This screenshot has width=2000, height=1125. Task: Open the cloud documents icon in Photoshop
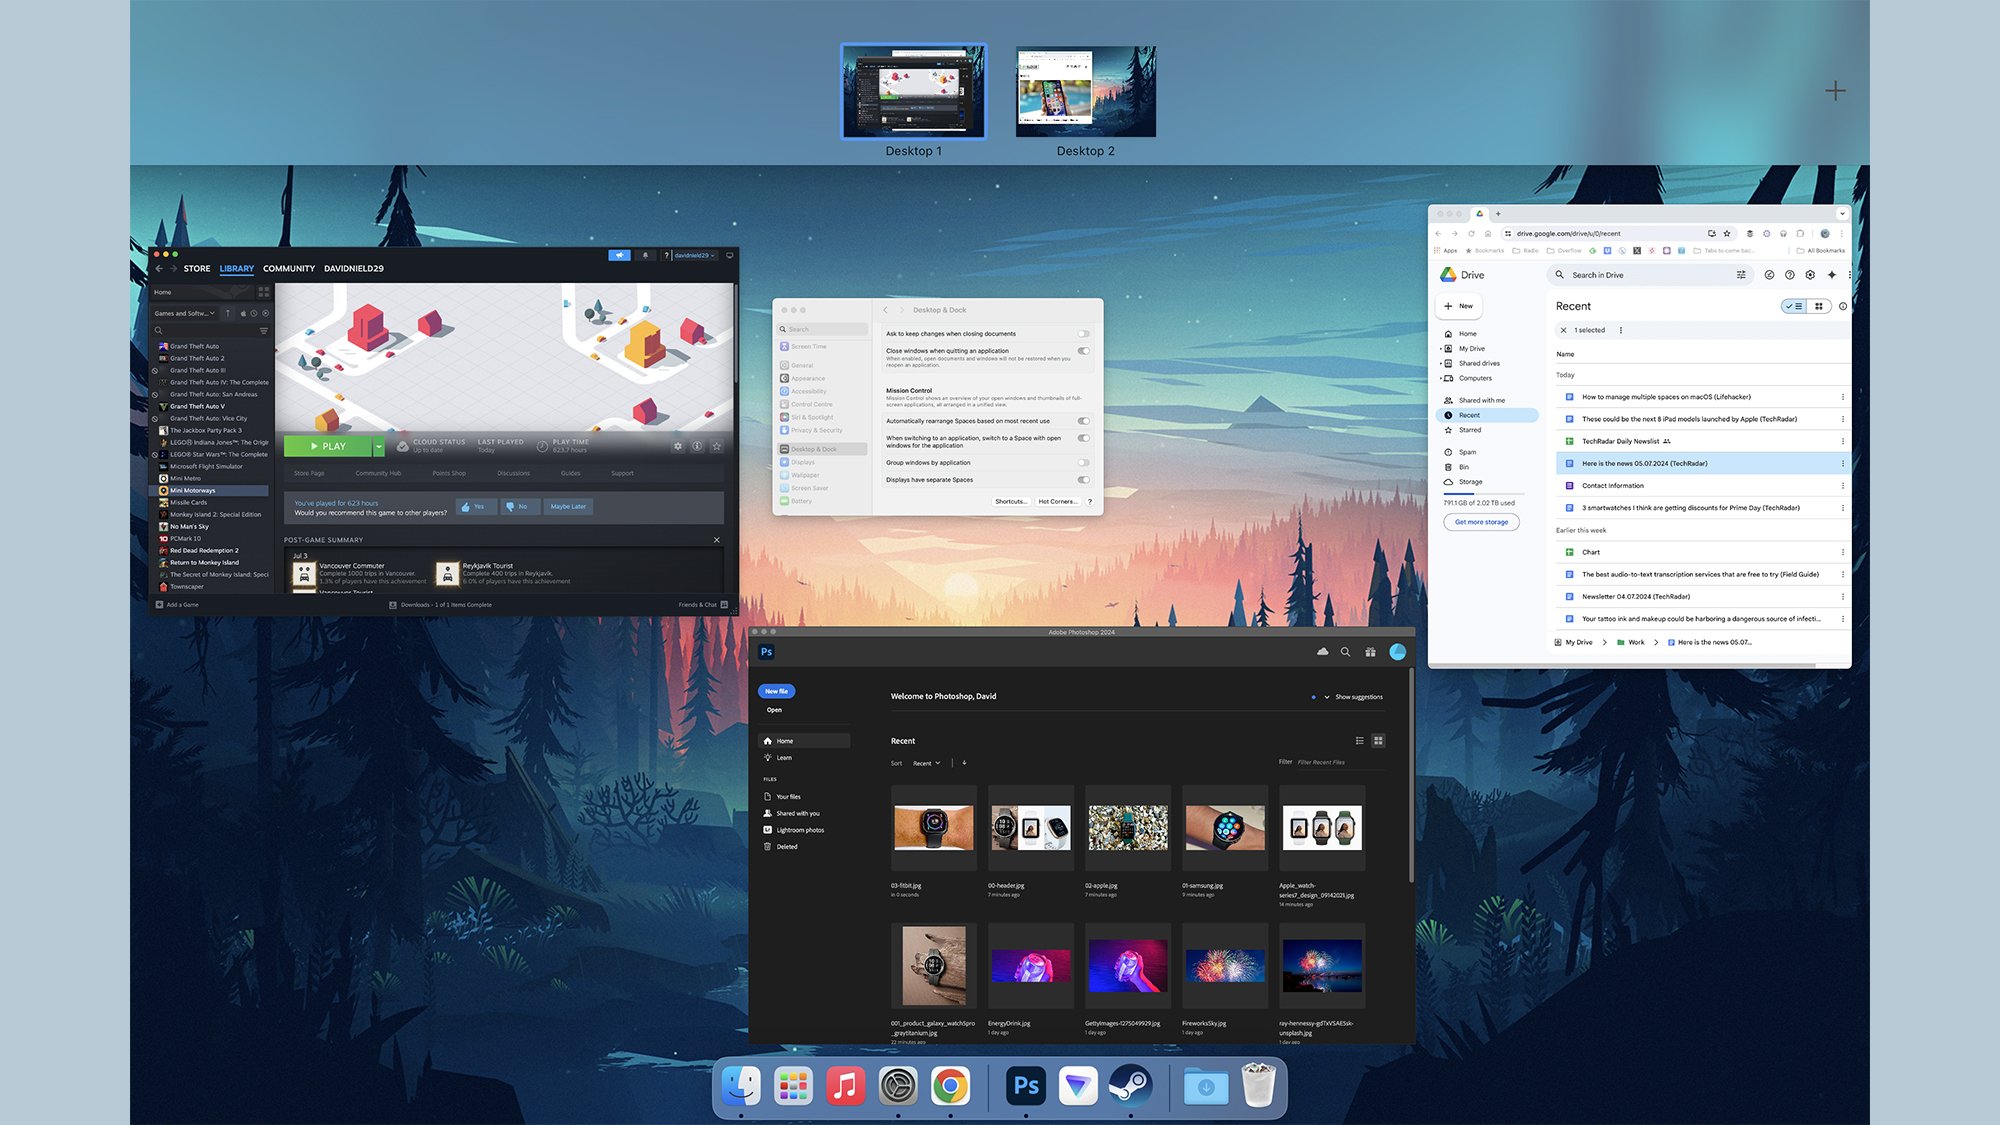click(1322, 652)
